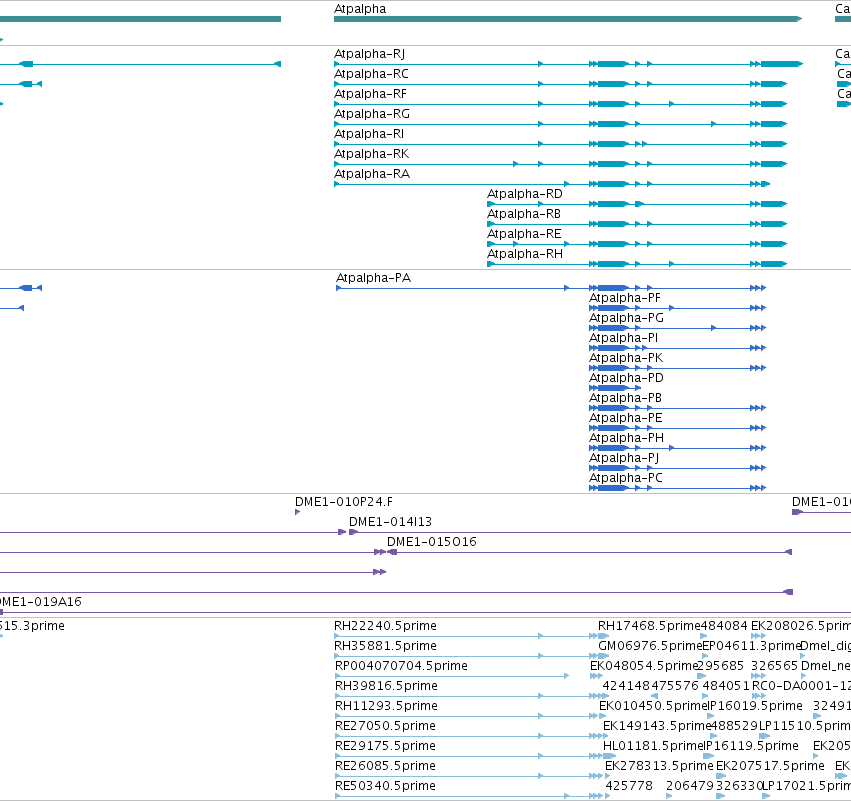Select EST label RE50340.5prime
Viewport: 851px width, 801px height.
coord(385,786)
